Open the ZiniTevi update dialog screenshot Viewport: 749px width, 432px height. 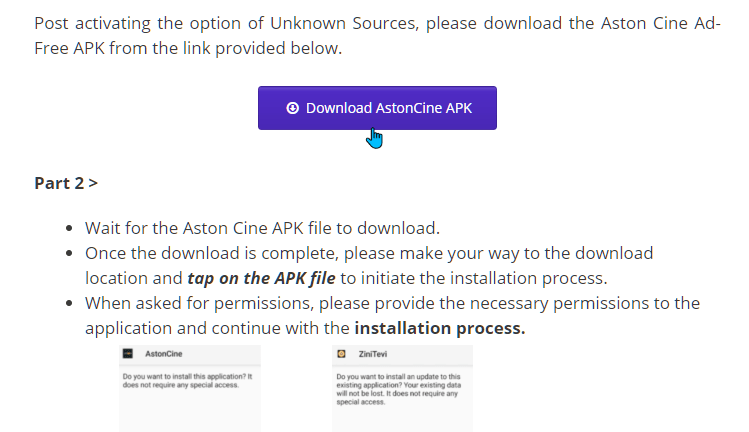coord(402,389)
